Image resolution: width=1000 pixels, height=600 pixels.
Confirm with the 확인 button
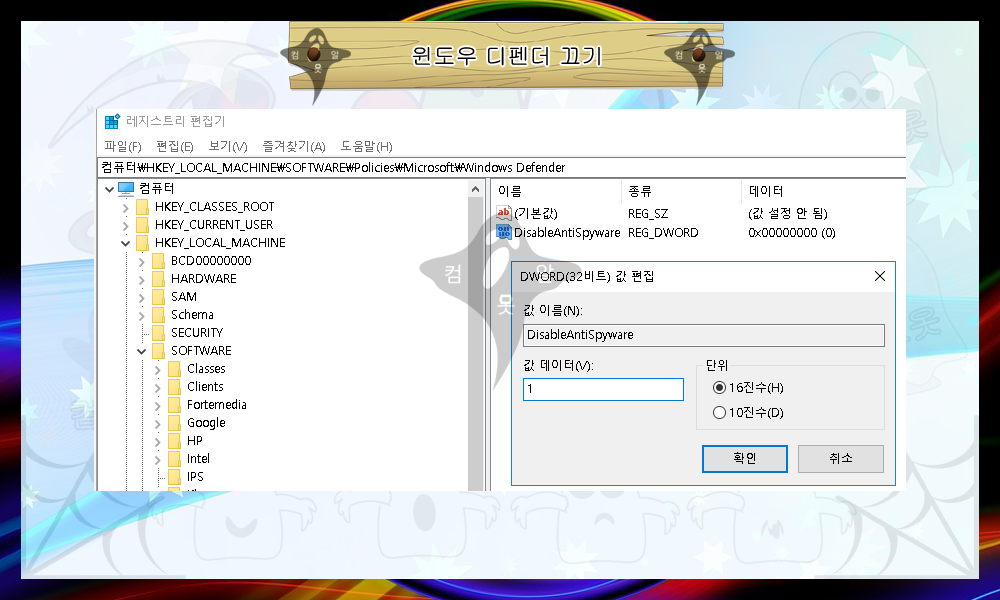[x=744, y=458]
